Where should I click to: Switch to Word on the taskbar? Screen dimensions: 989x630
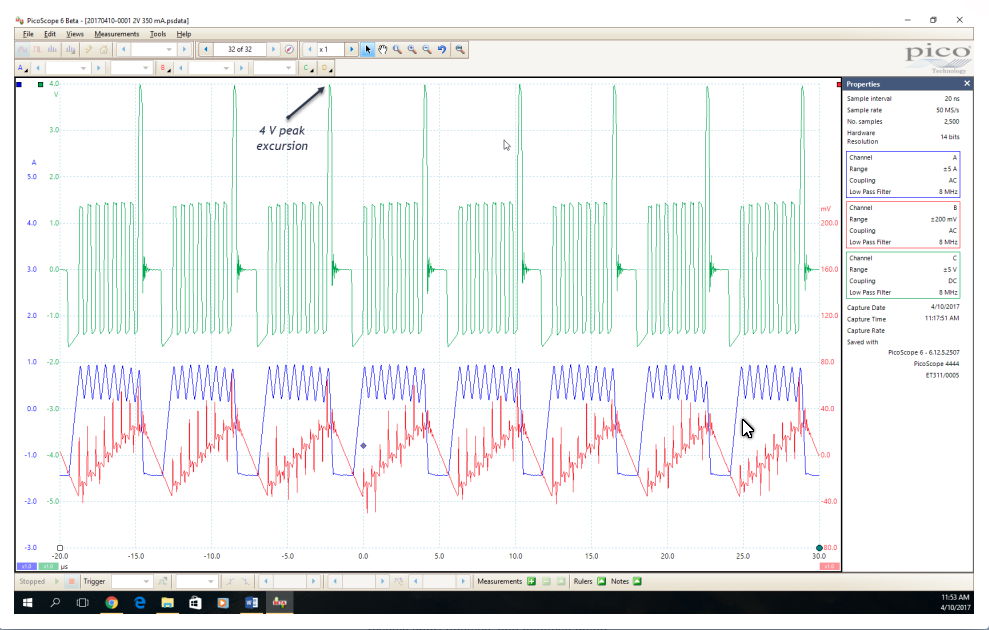[x=251, y=603]
